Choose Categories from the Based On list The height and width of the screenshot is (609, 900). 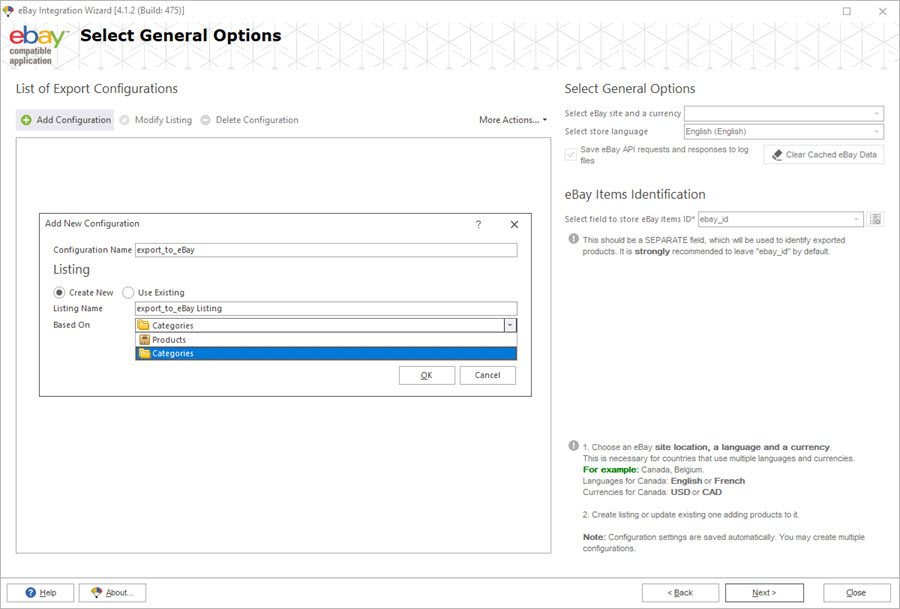coord(326,354)
